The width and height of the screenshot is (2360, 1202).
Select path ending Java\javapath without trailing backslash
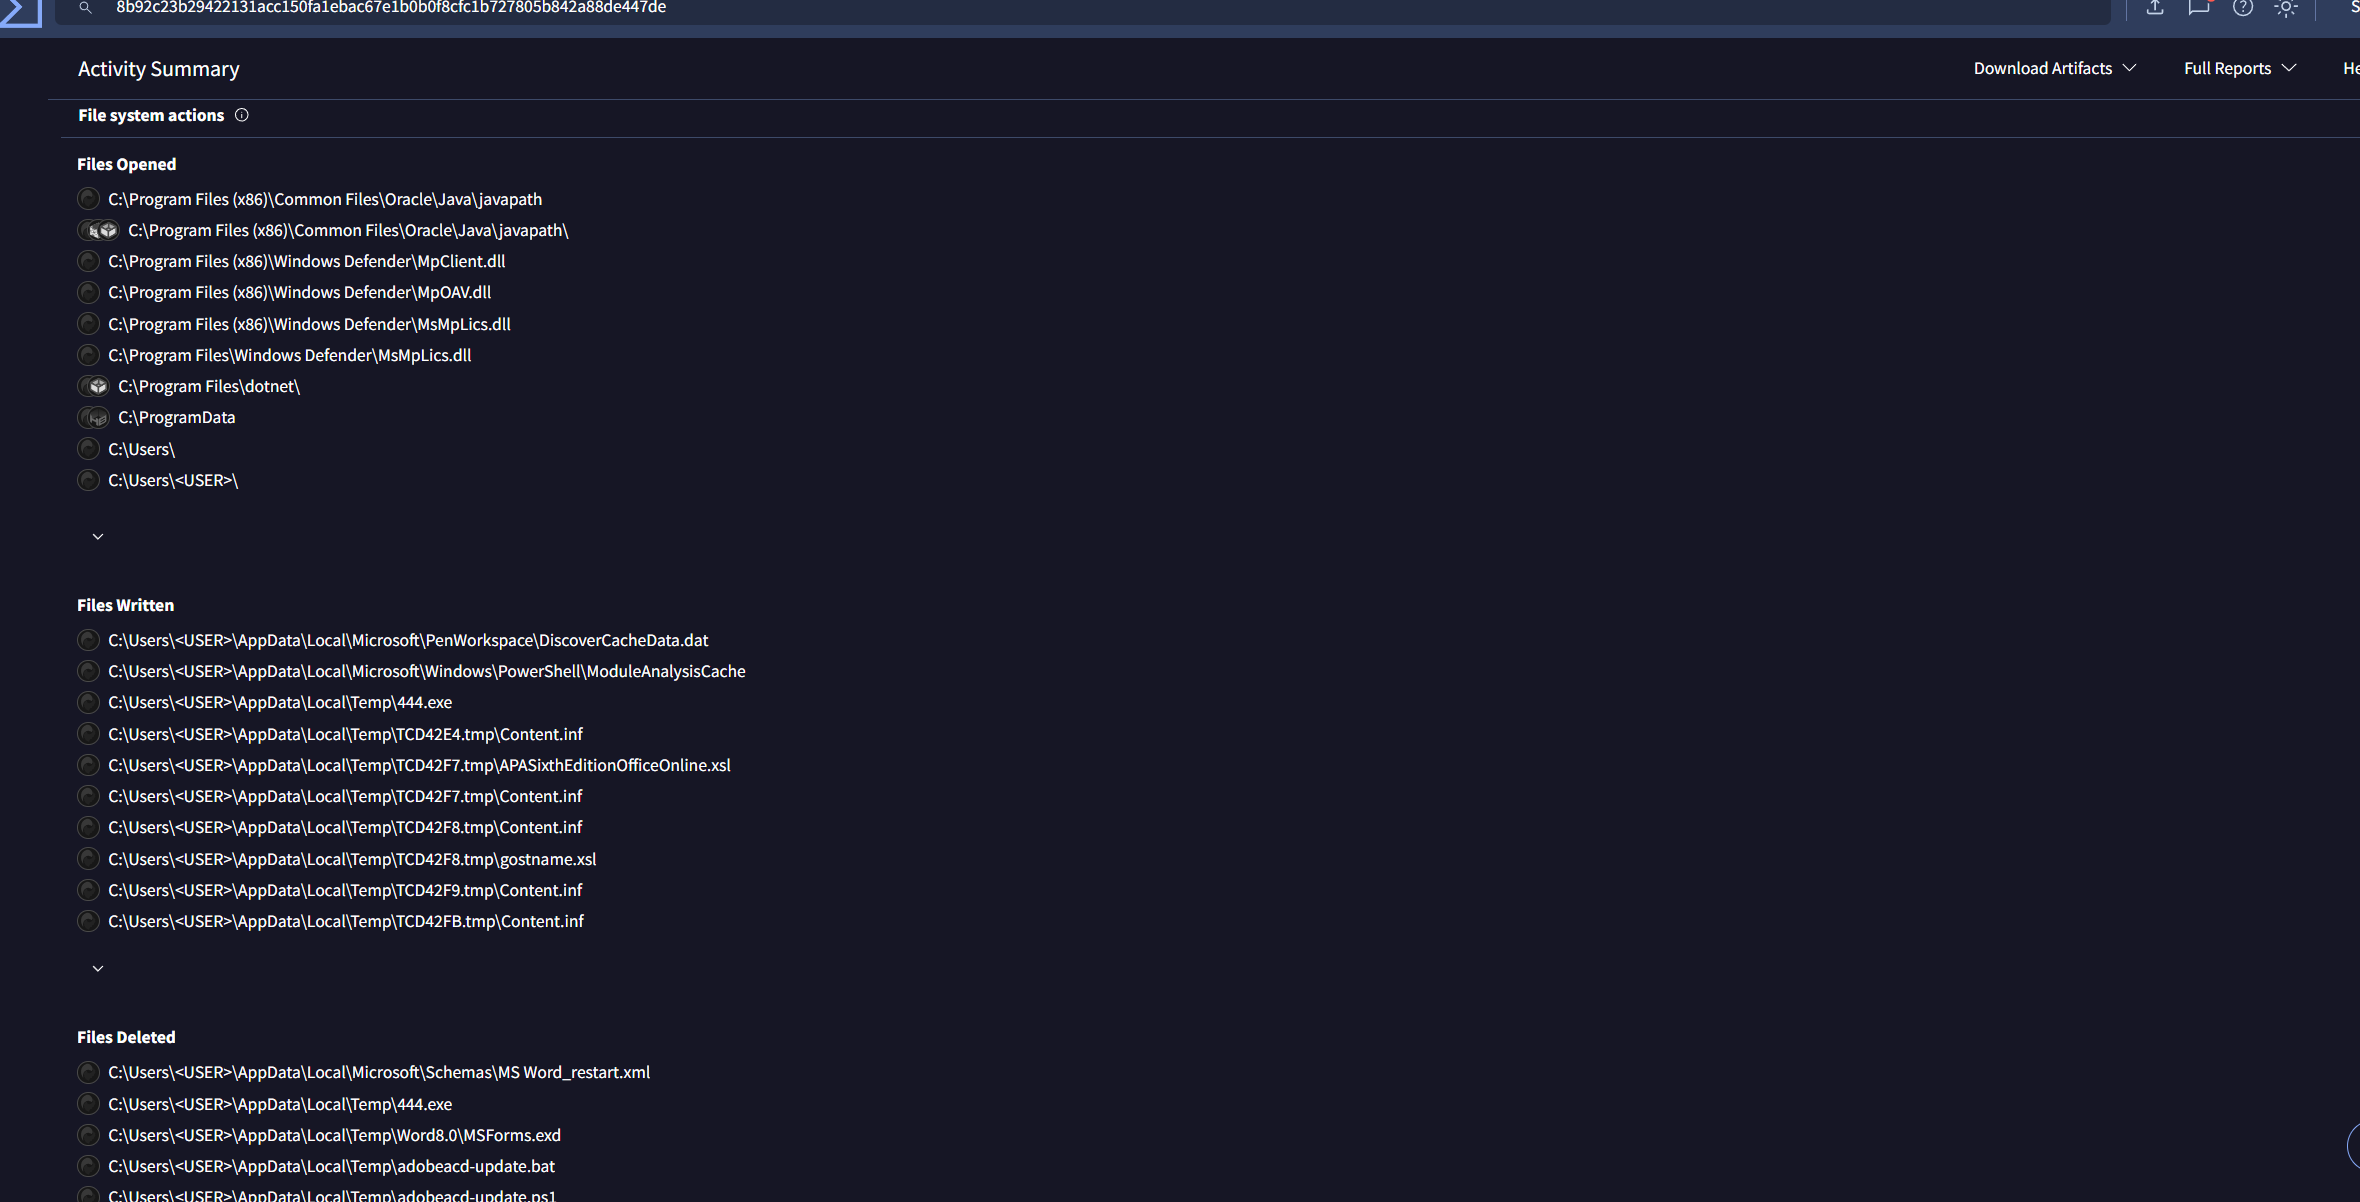(325, 199)
